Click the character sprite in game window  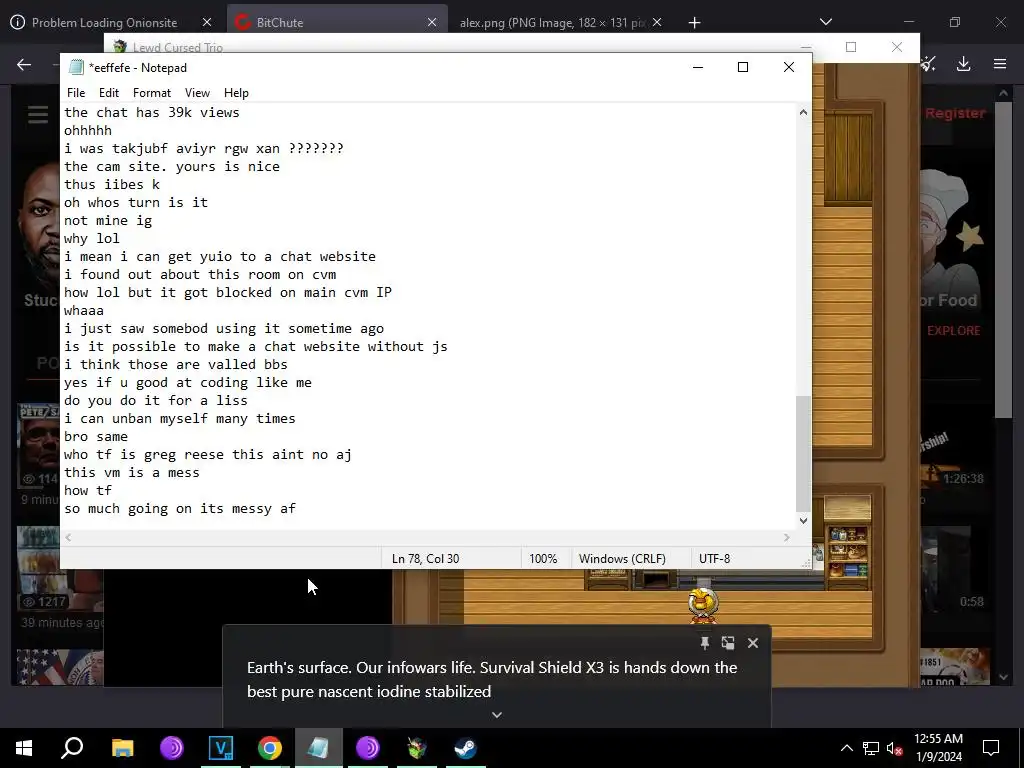703,605
